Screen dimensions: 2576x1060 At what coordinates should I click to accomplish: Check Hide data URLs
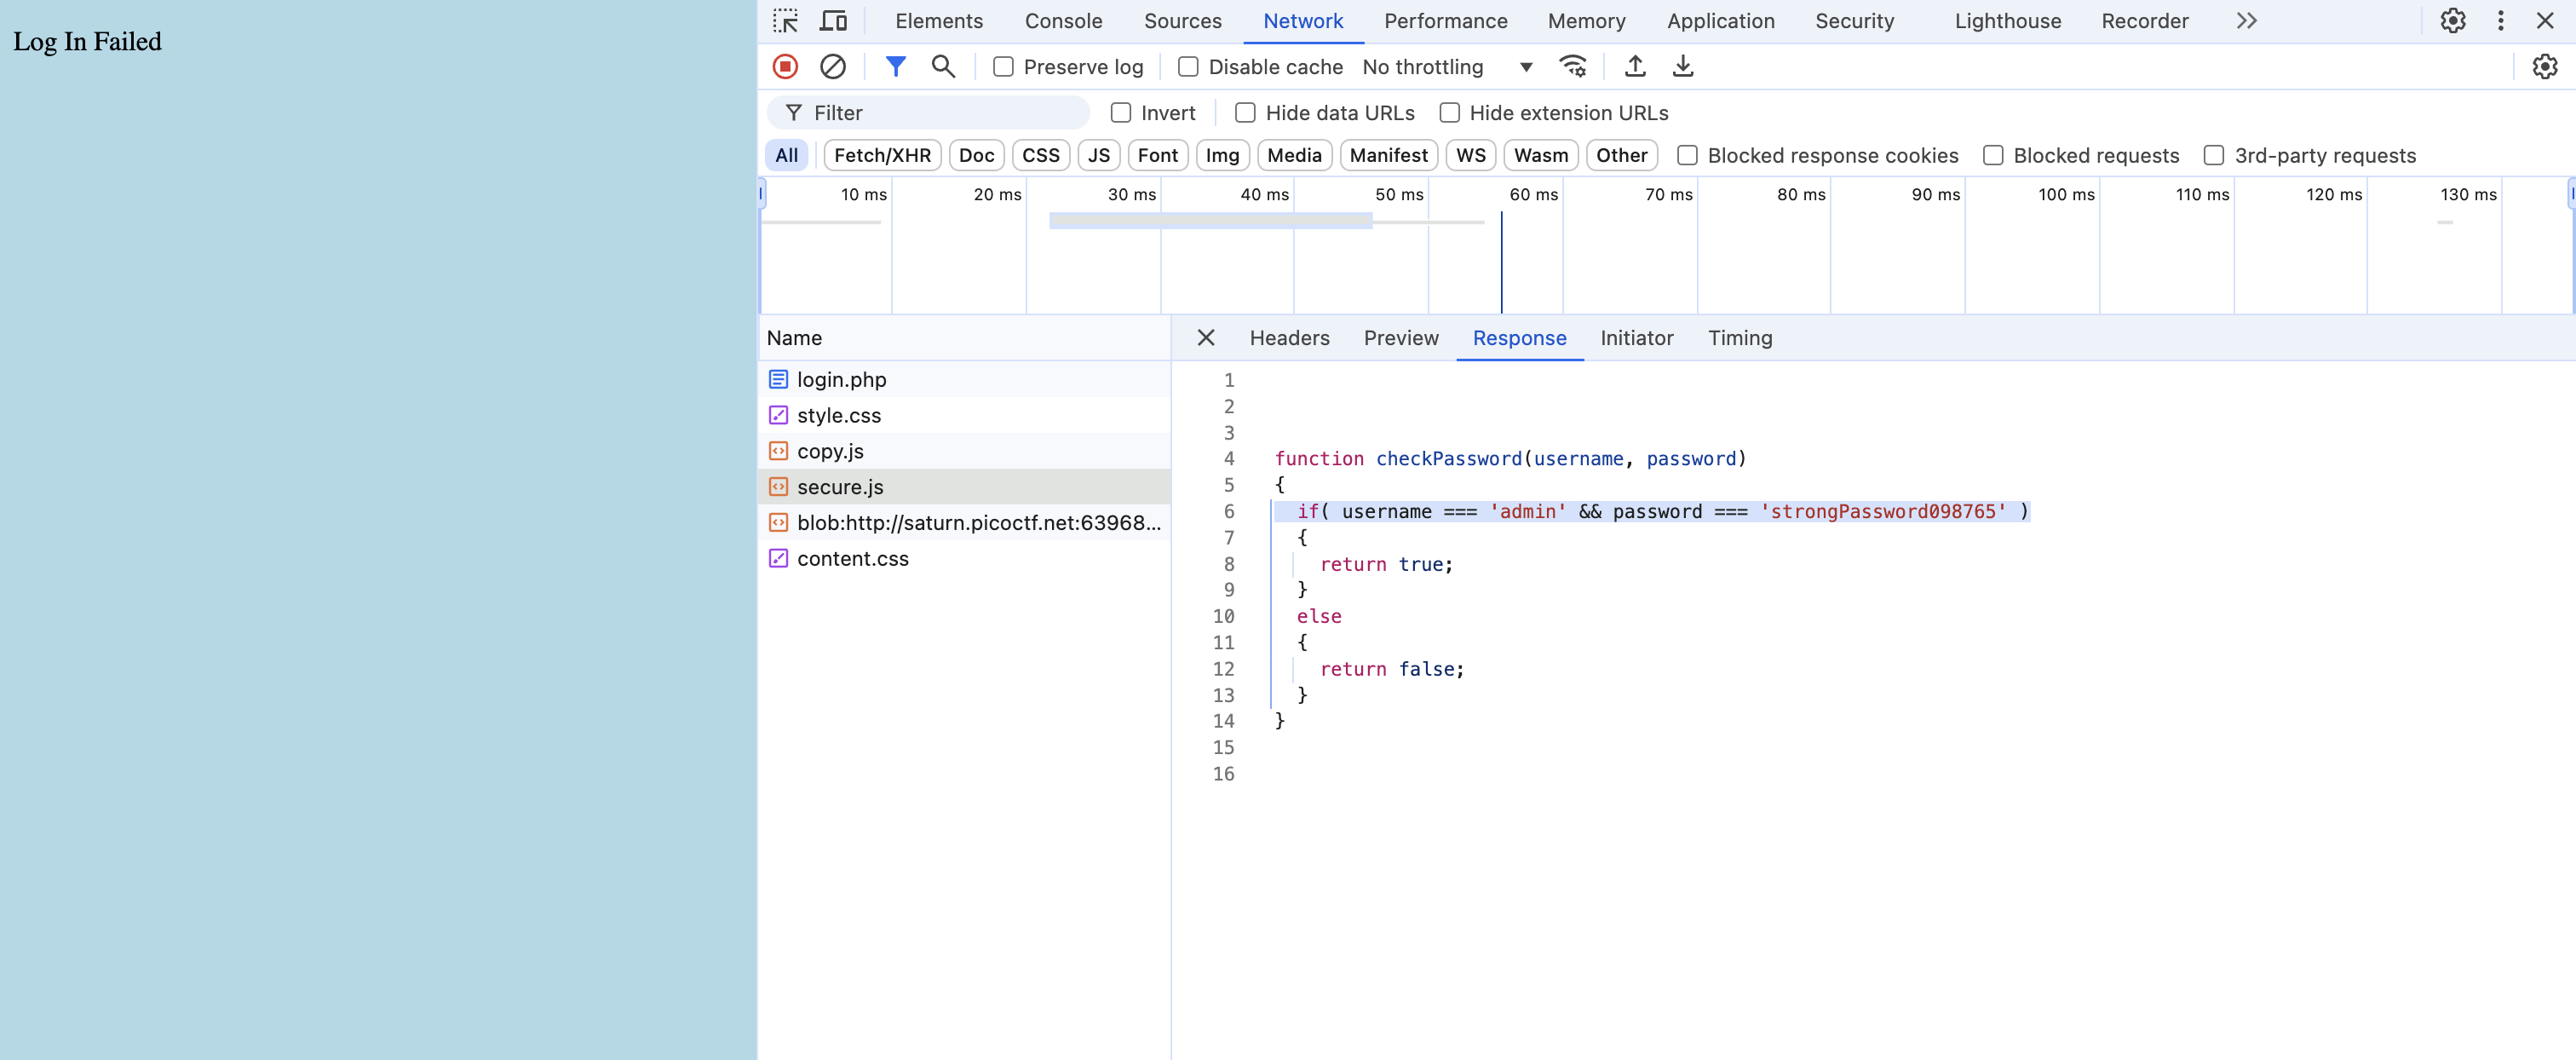click(x=1245, y=113)
